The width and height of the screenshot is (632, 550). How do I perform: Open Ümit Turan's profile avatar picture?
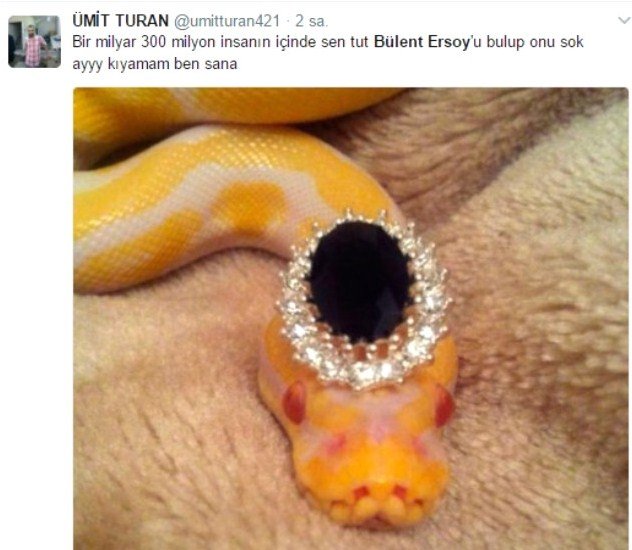click(34, 41)
